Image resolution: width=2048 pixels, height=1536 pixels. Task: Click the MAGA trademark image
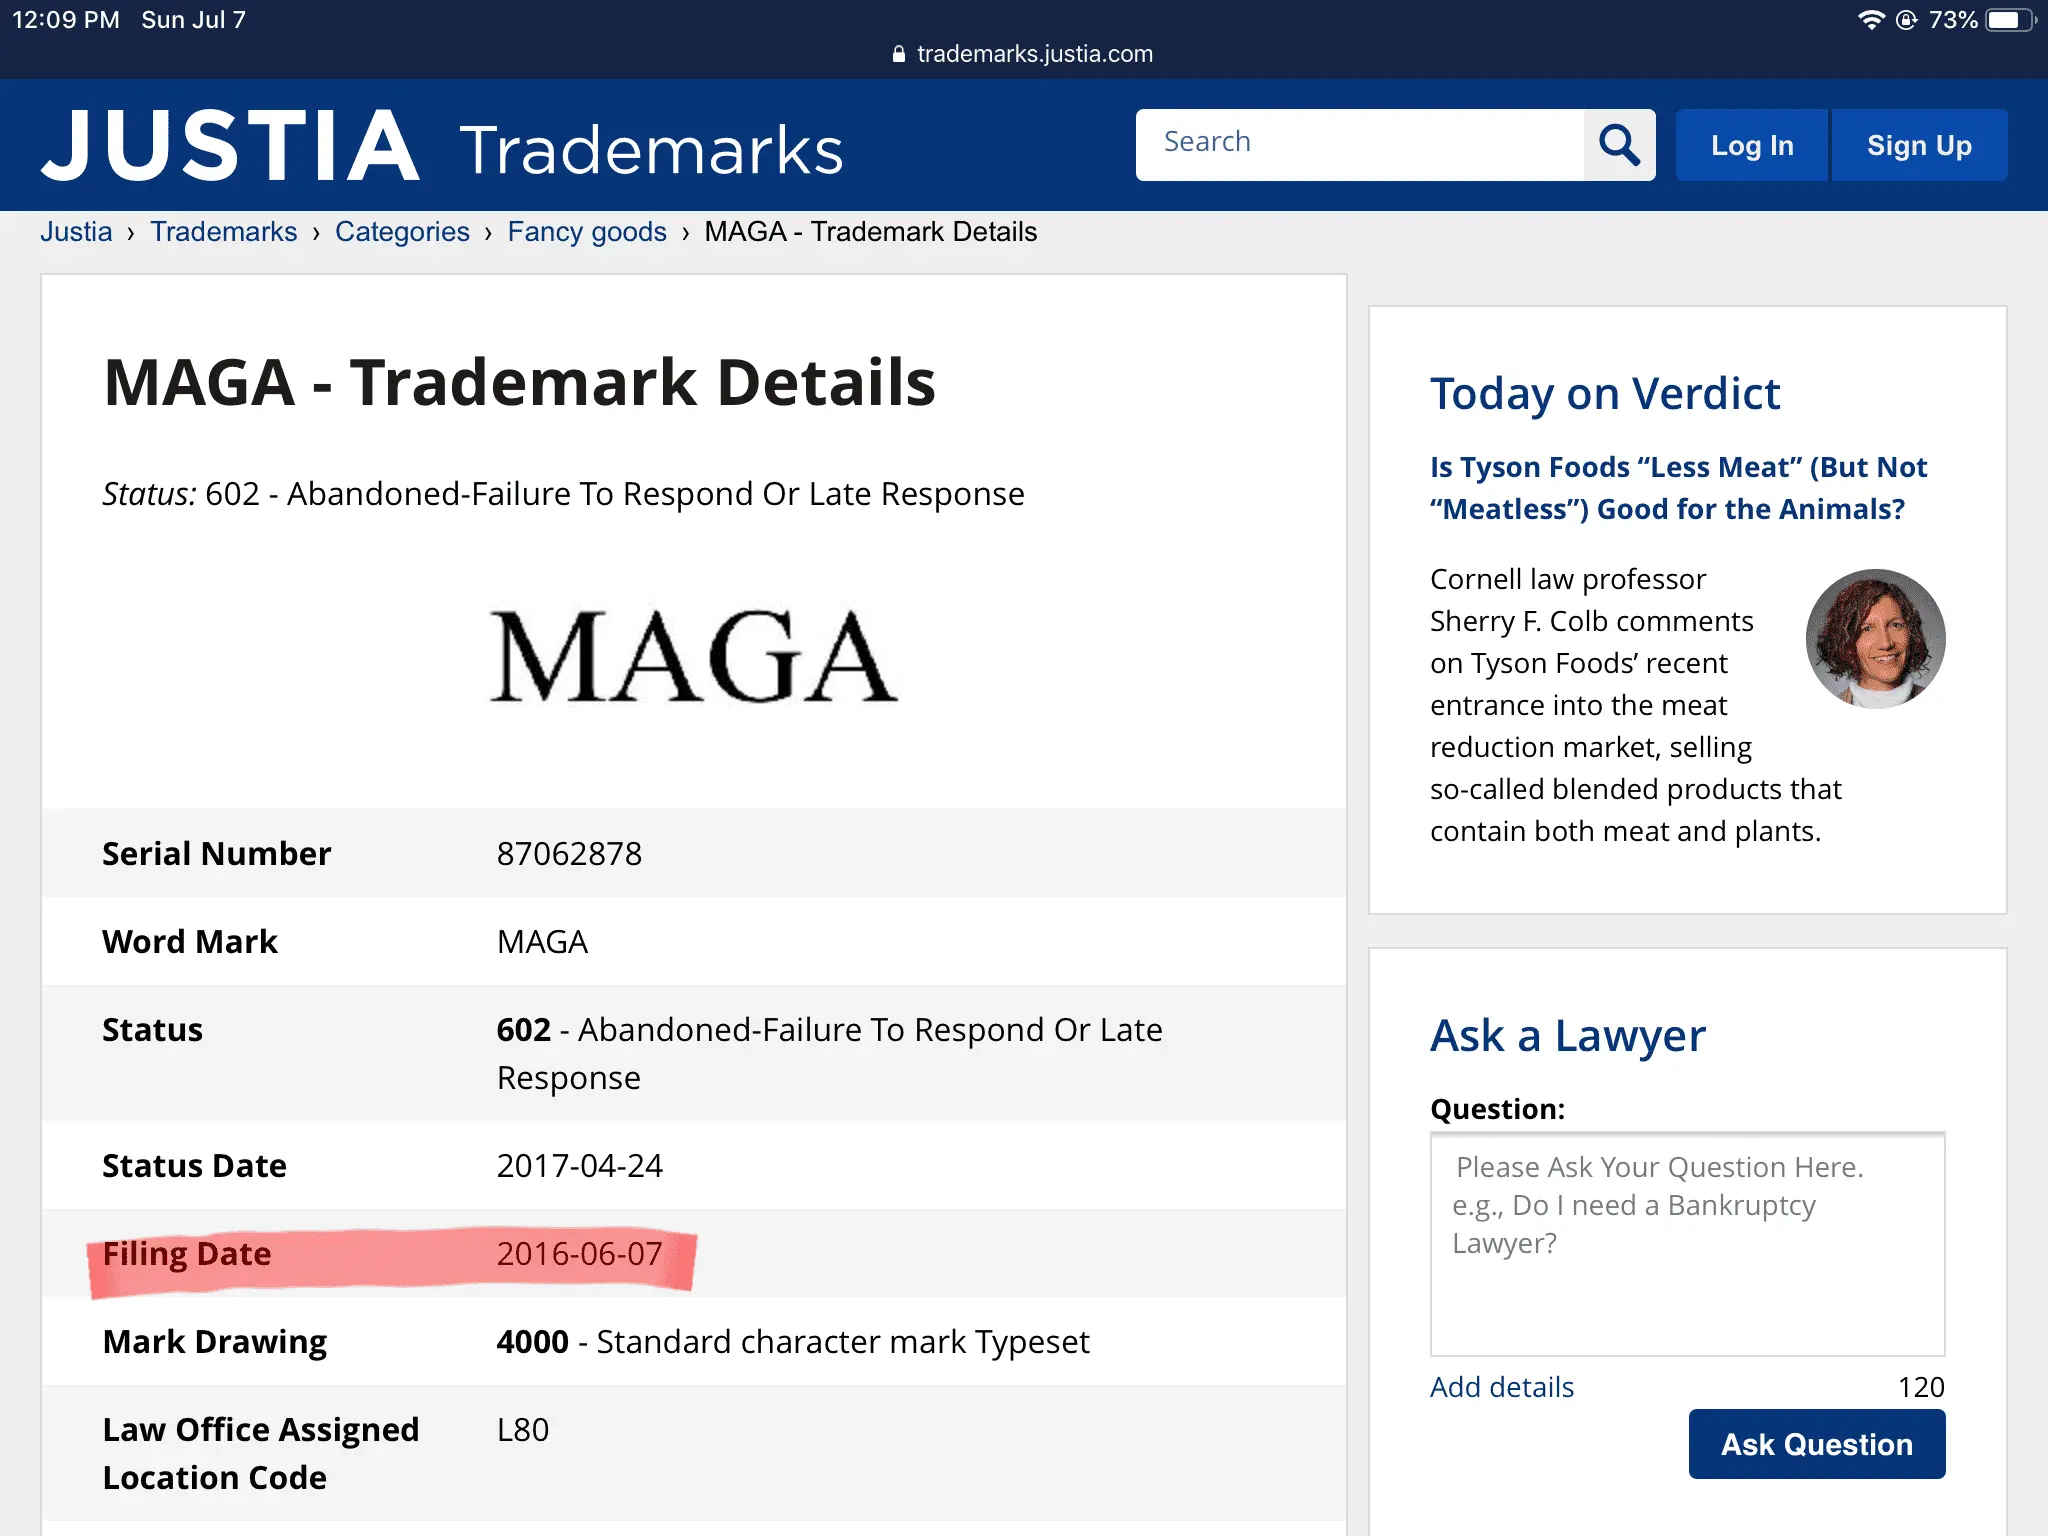[693, 657]
